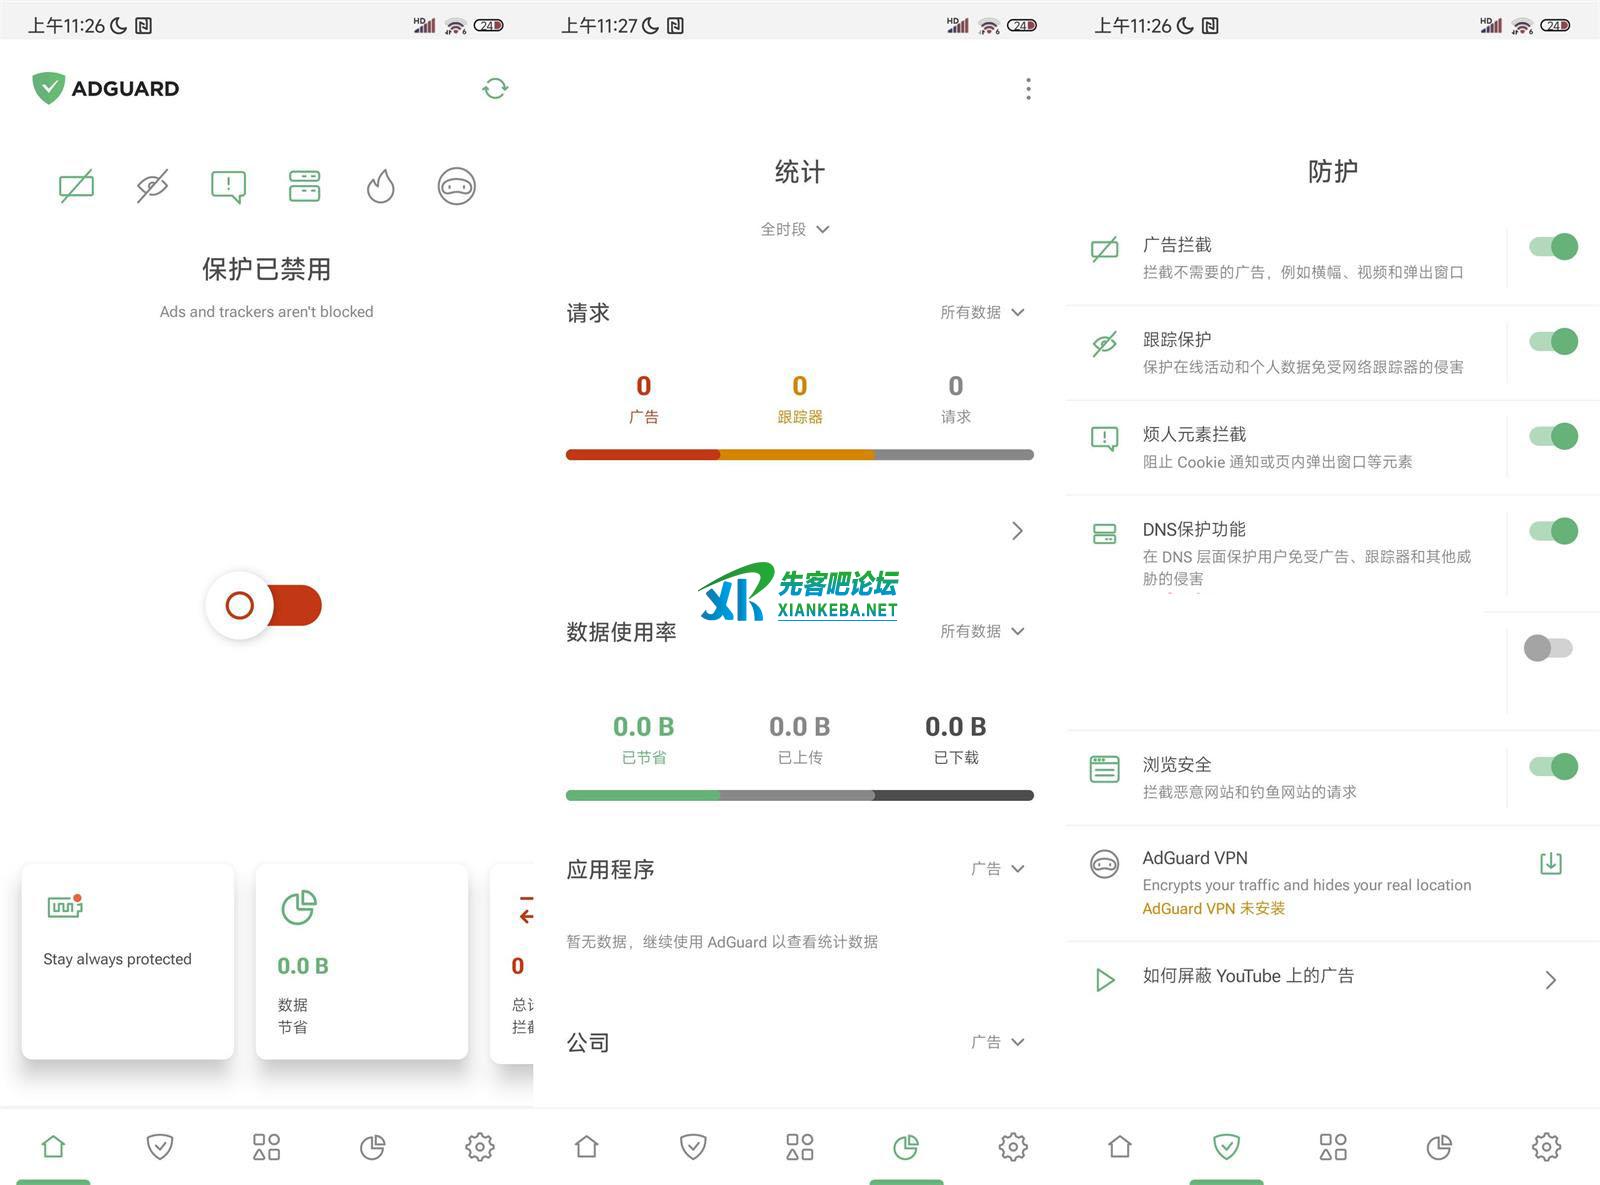
Task: Tap the refresh icon beside the AdGuard logo
Action: 495,89
